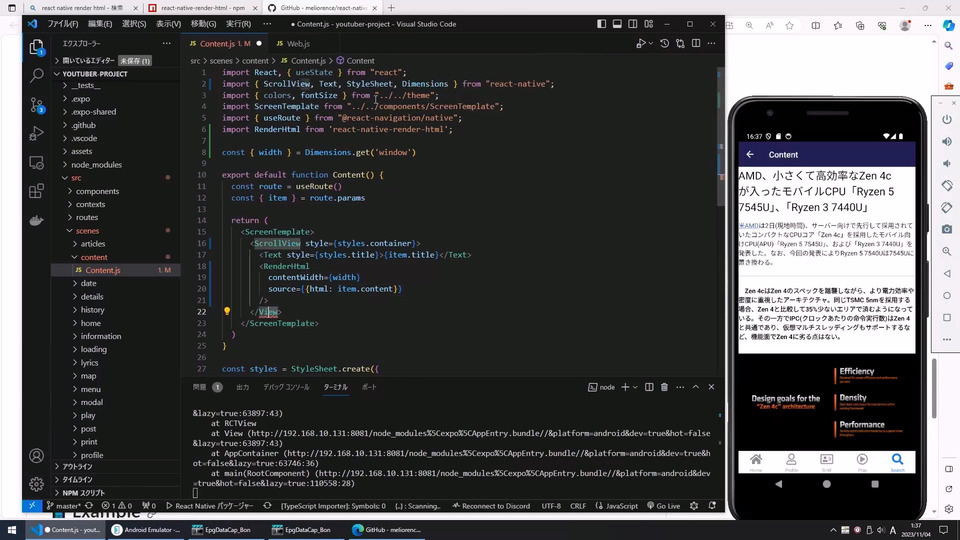Expand the outline section

coord(77,467)
